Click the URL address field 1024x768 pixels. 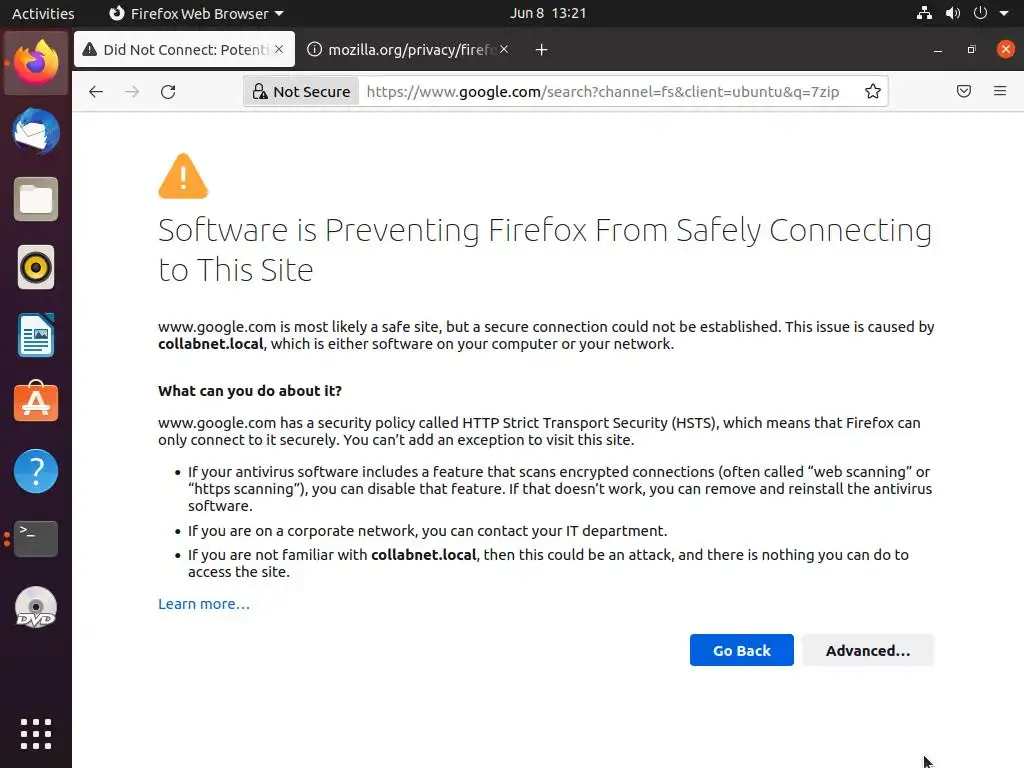pyautogui.click(x=602, y=92)
